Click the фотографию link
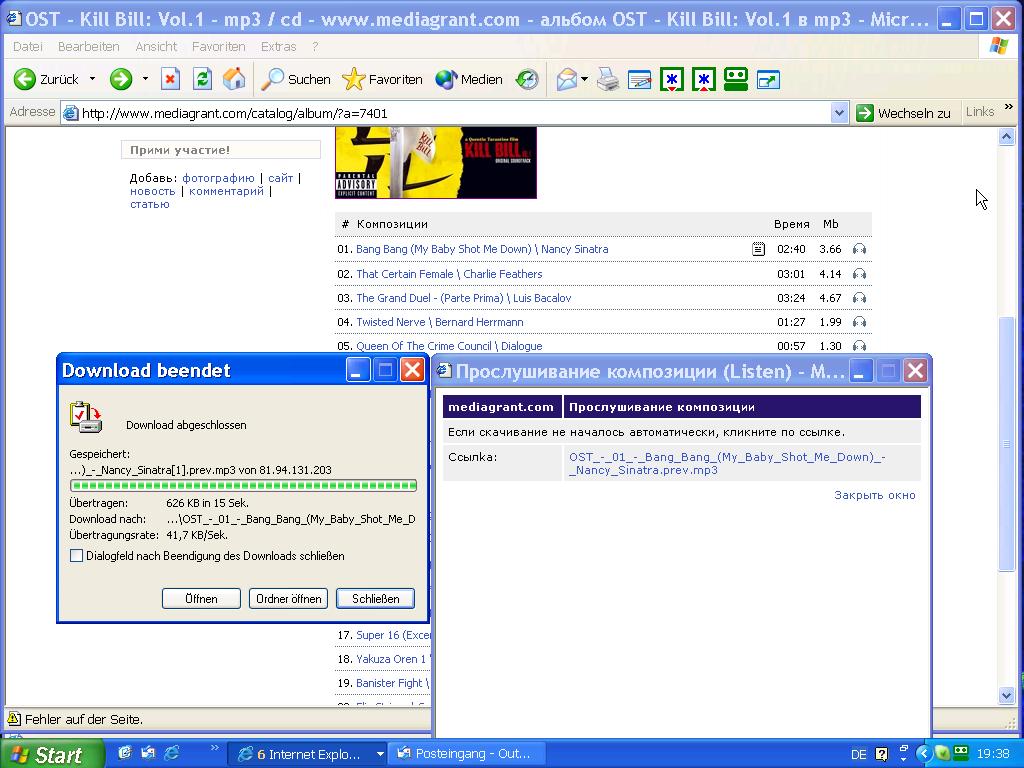The image size is (1024, 768). coord(218,178)
